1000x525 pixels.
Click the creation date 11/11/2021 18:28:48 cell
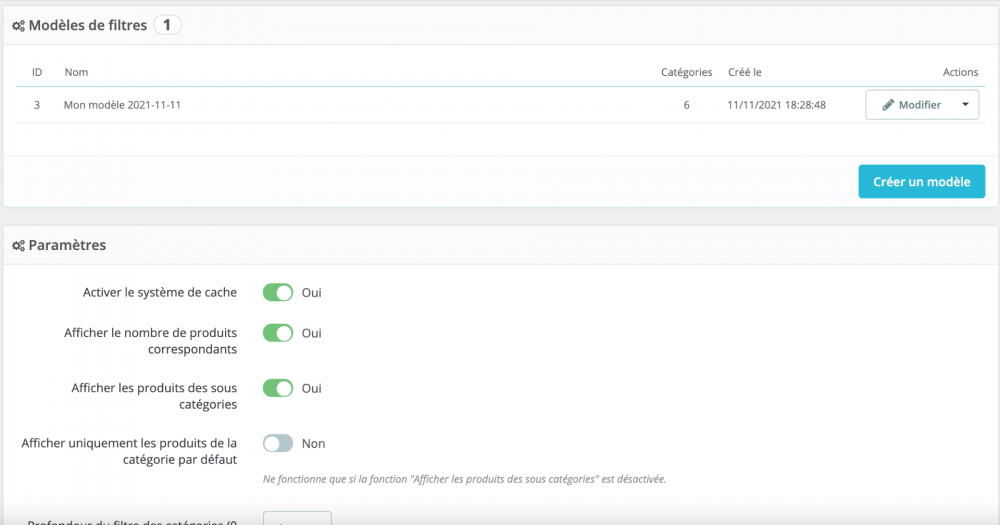[x=776, y=105]
